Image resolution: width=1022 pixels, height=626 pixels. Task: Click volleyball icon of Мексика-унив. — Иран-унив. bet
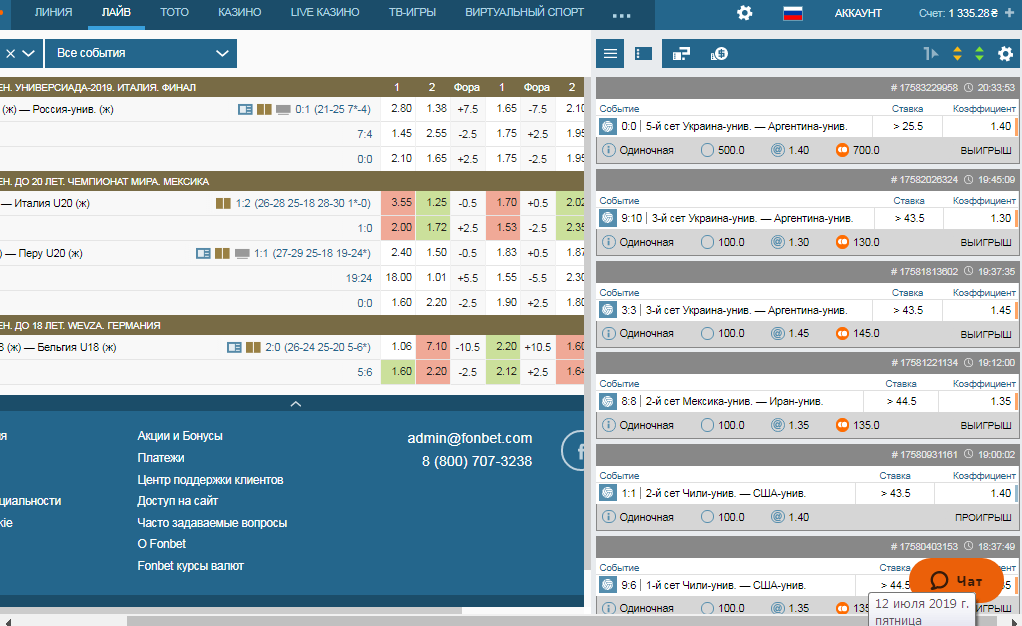(607, 402)
